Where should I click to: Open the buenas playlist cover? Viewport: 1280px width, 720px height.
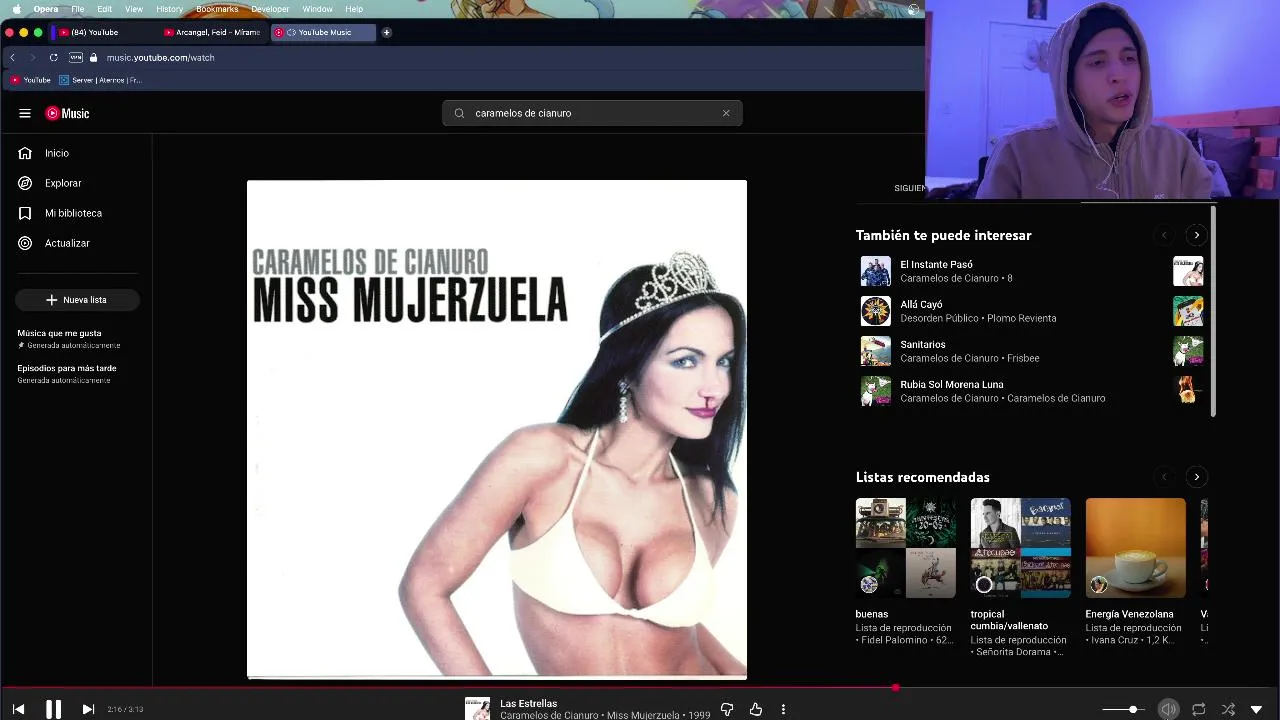point(906,548)
